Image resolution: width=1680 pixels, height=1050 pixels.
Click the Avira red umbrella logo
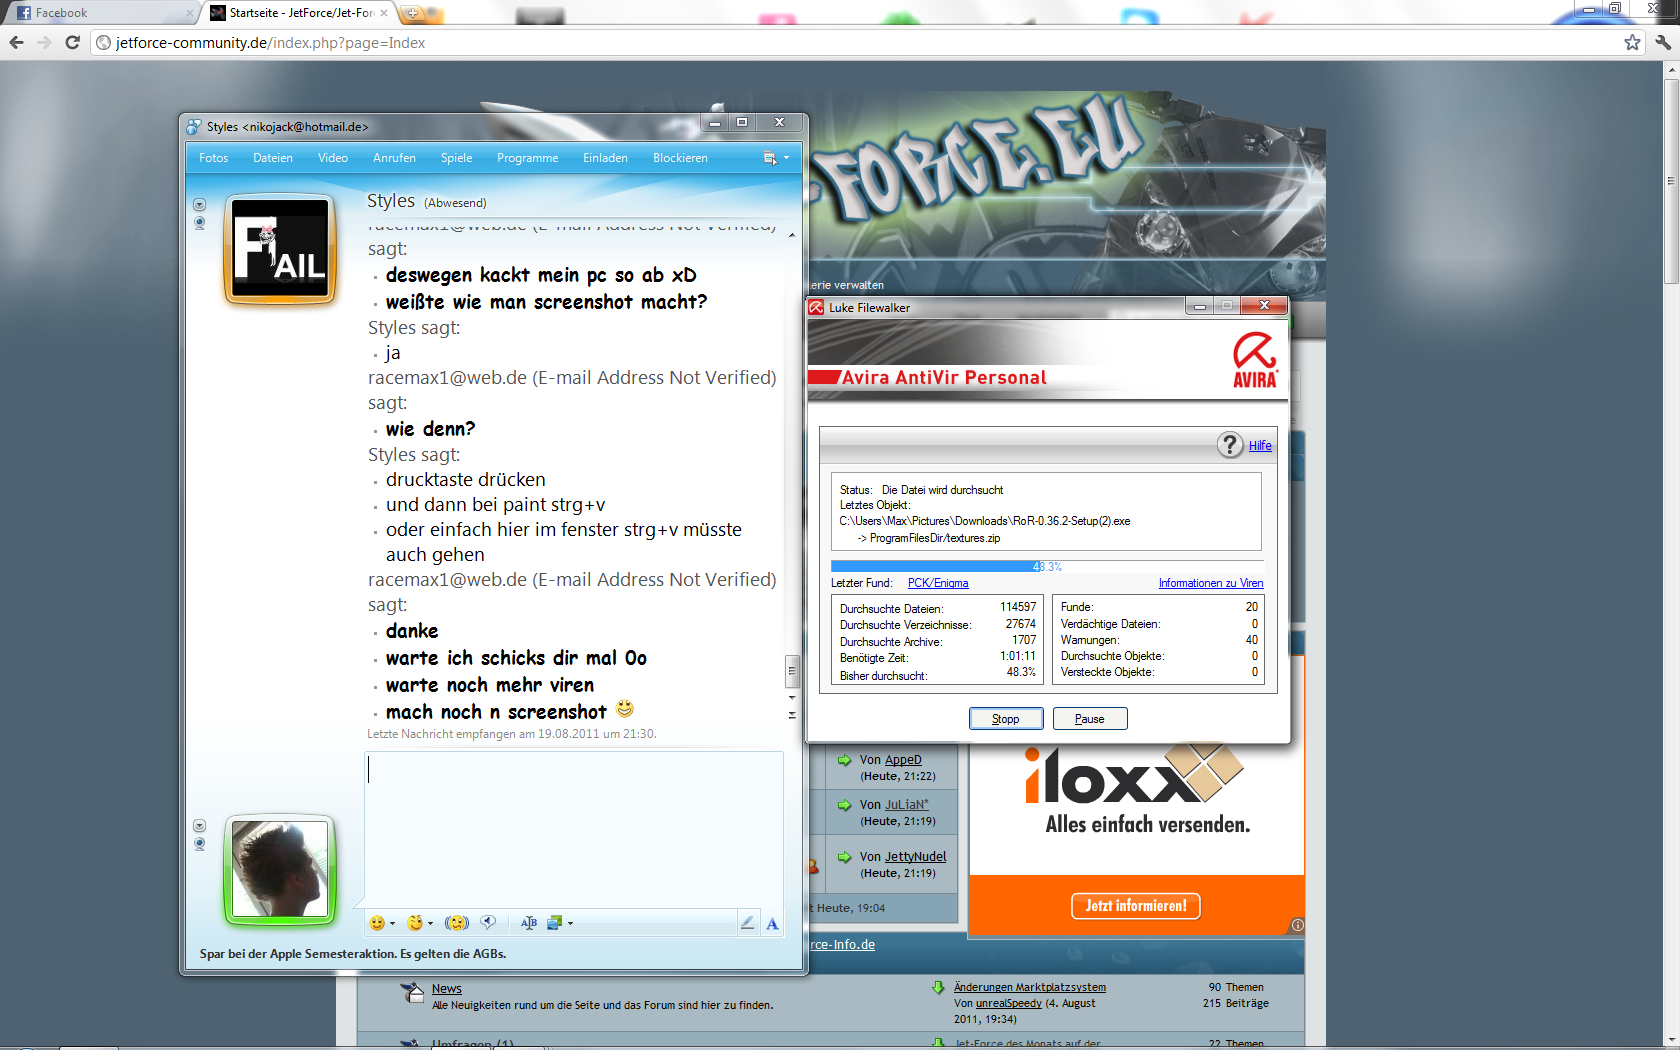[1255, 360]
